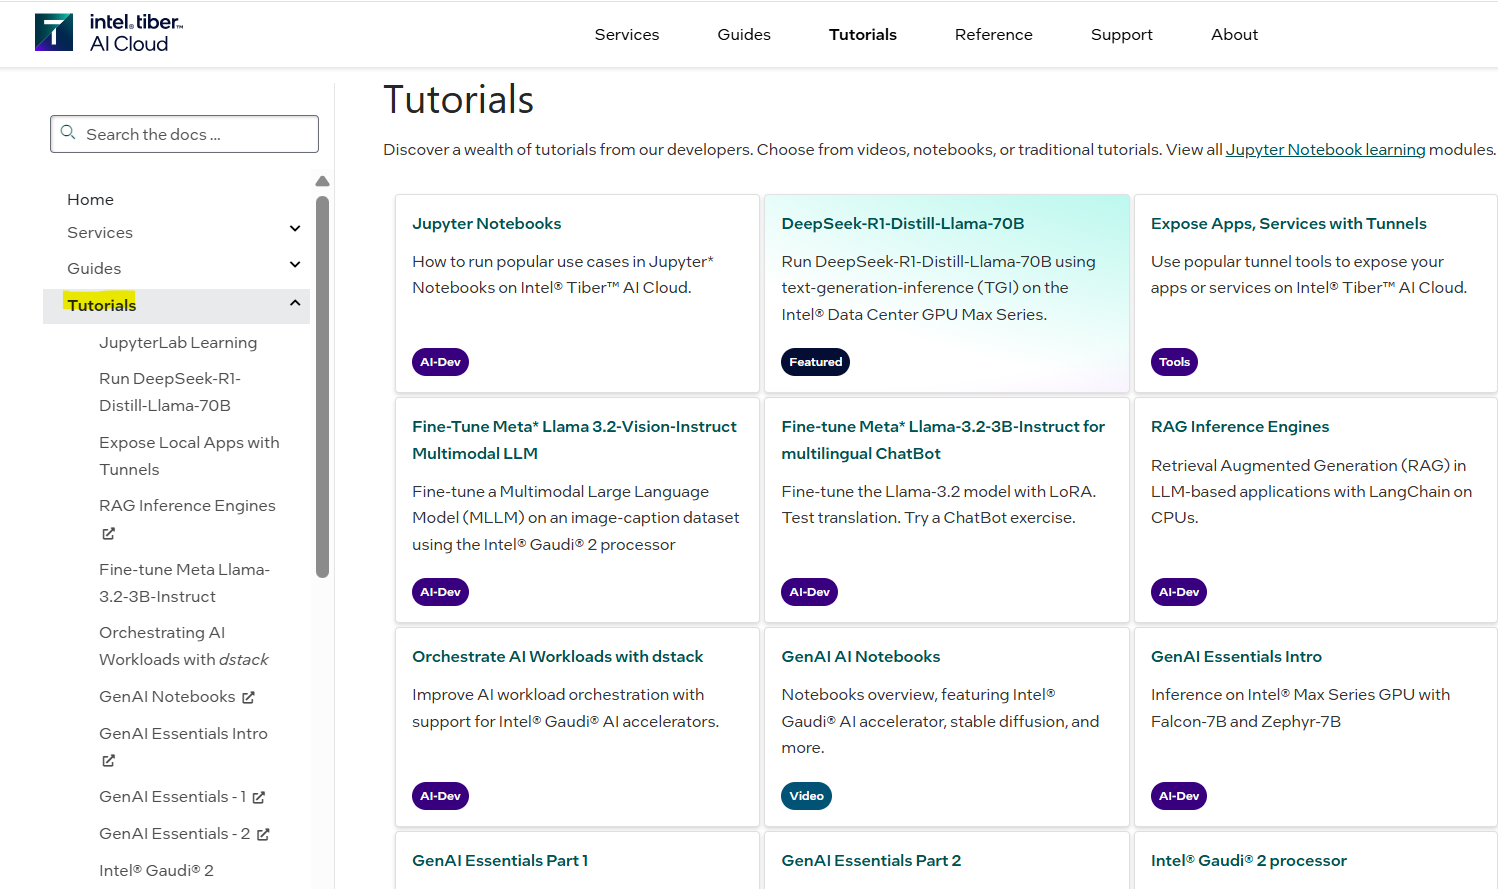1498x889 pixels.
Task: Click Tools badge on Expose Apps card
Action: click(x=1174, y=362)
